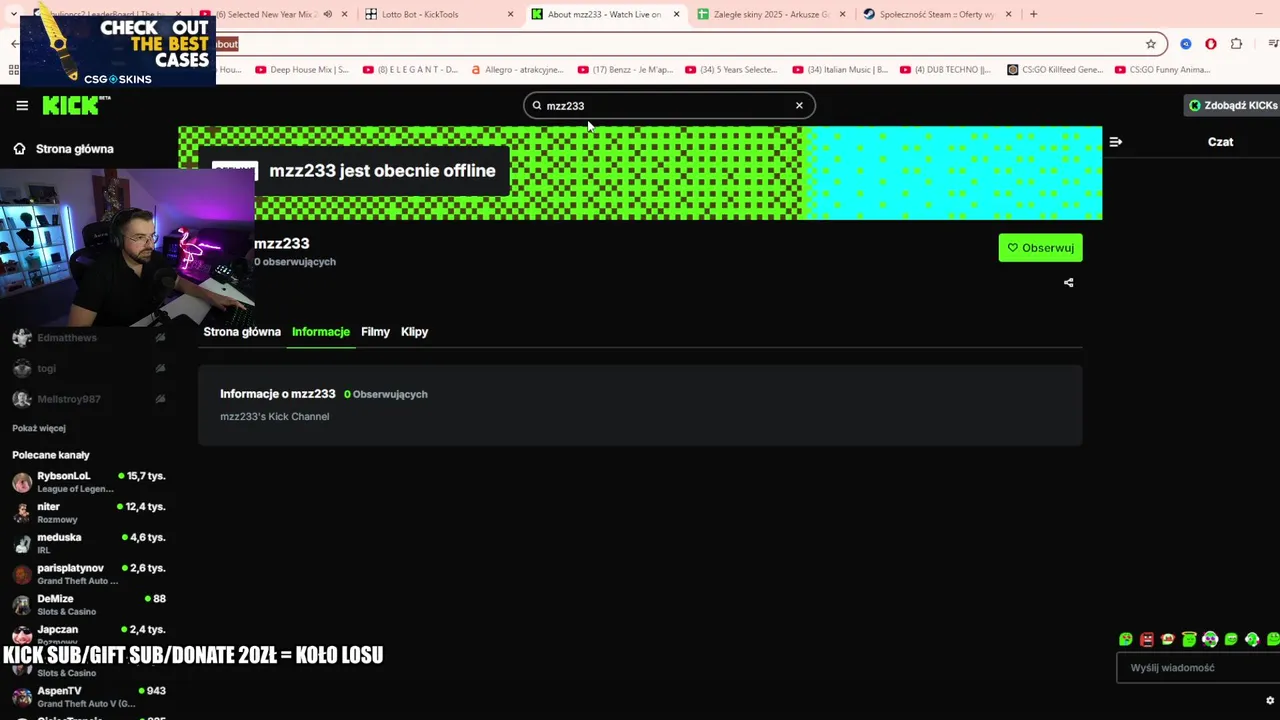Open DUB TECHNO bookmark
This screenshot has height=720, width=1280.
tap(946, 70)
